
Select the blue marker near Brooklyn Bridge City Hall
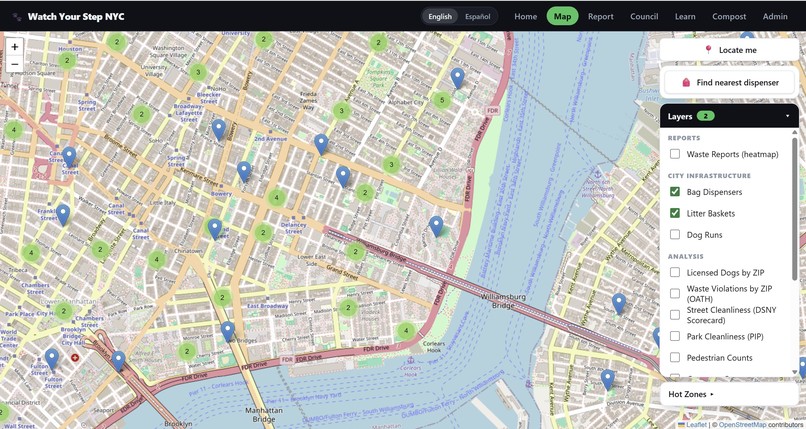(x=118, y=361)
